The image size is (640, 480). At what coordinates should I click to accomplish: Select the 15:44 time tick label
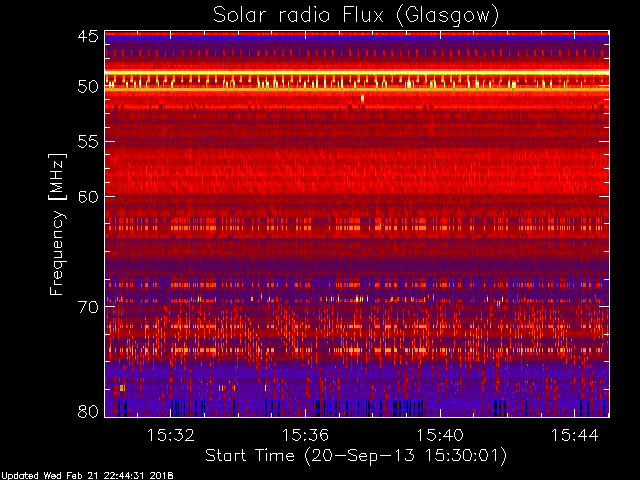click(575, 435)
